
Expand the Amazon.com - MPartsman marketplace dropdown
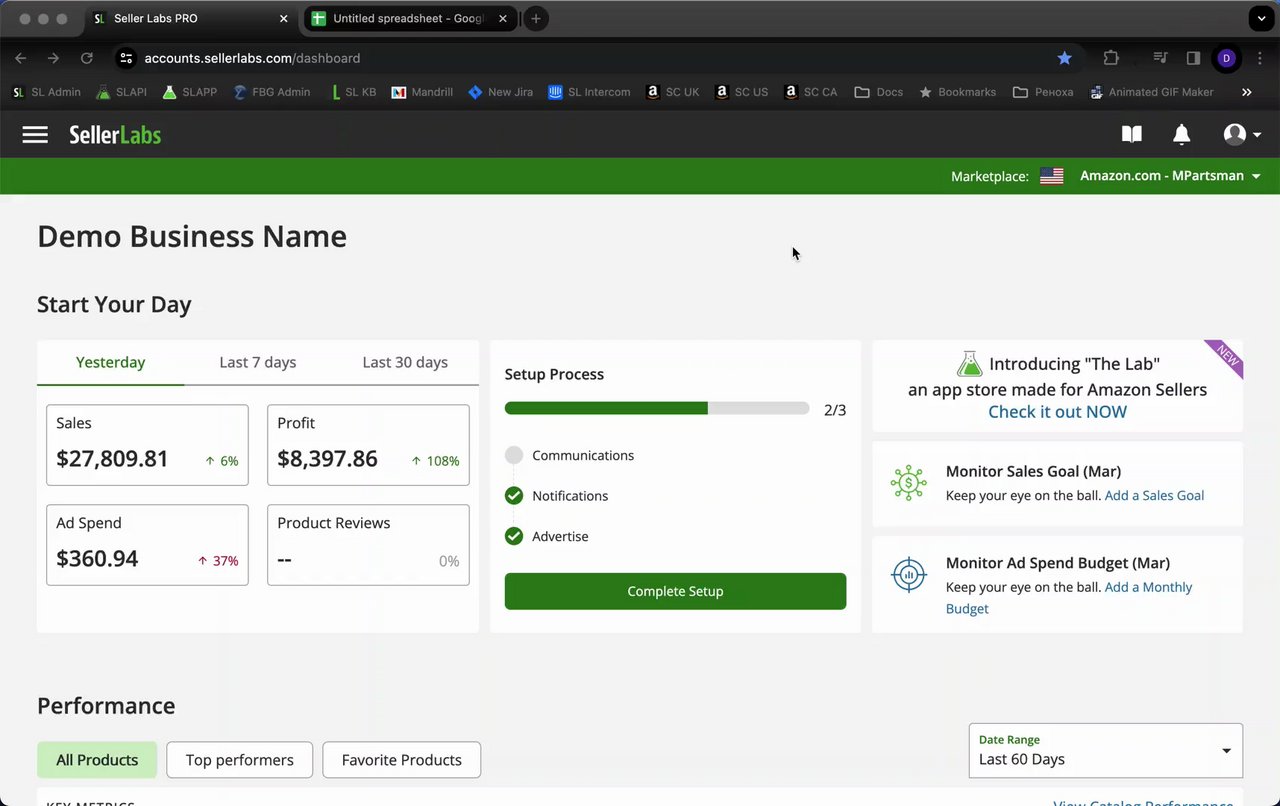[1170, 176]
